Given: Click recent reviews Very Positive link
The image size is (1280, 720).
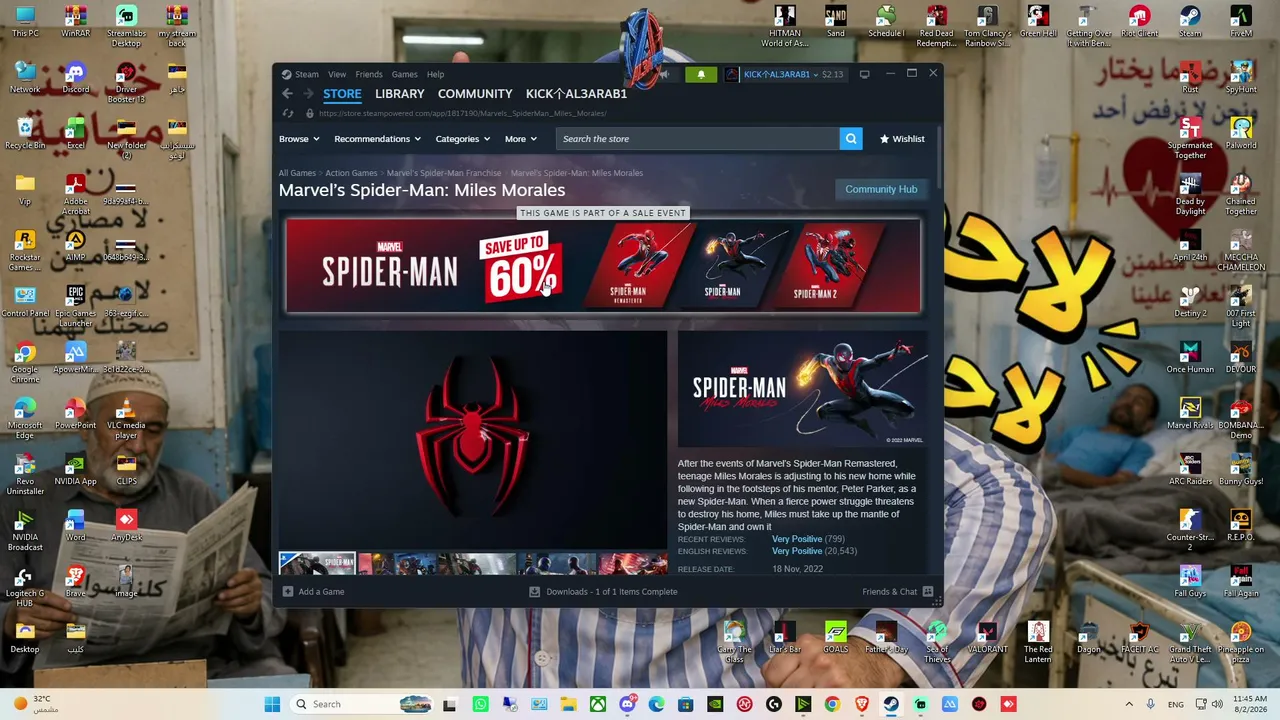Looking at the screenshot, I should [797, 540].
